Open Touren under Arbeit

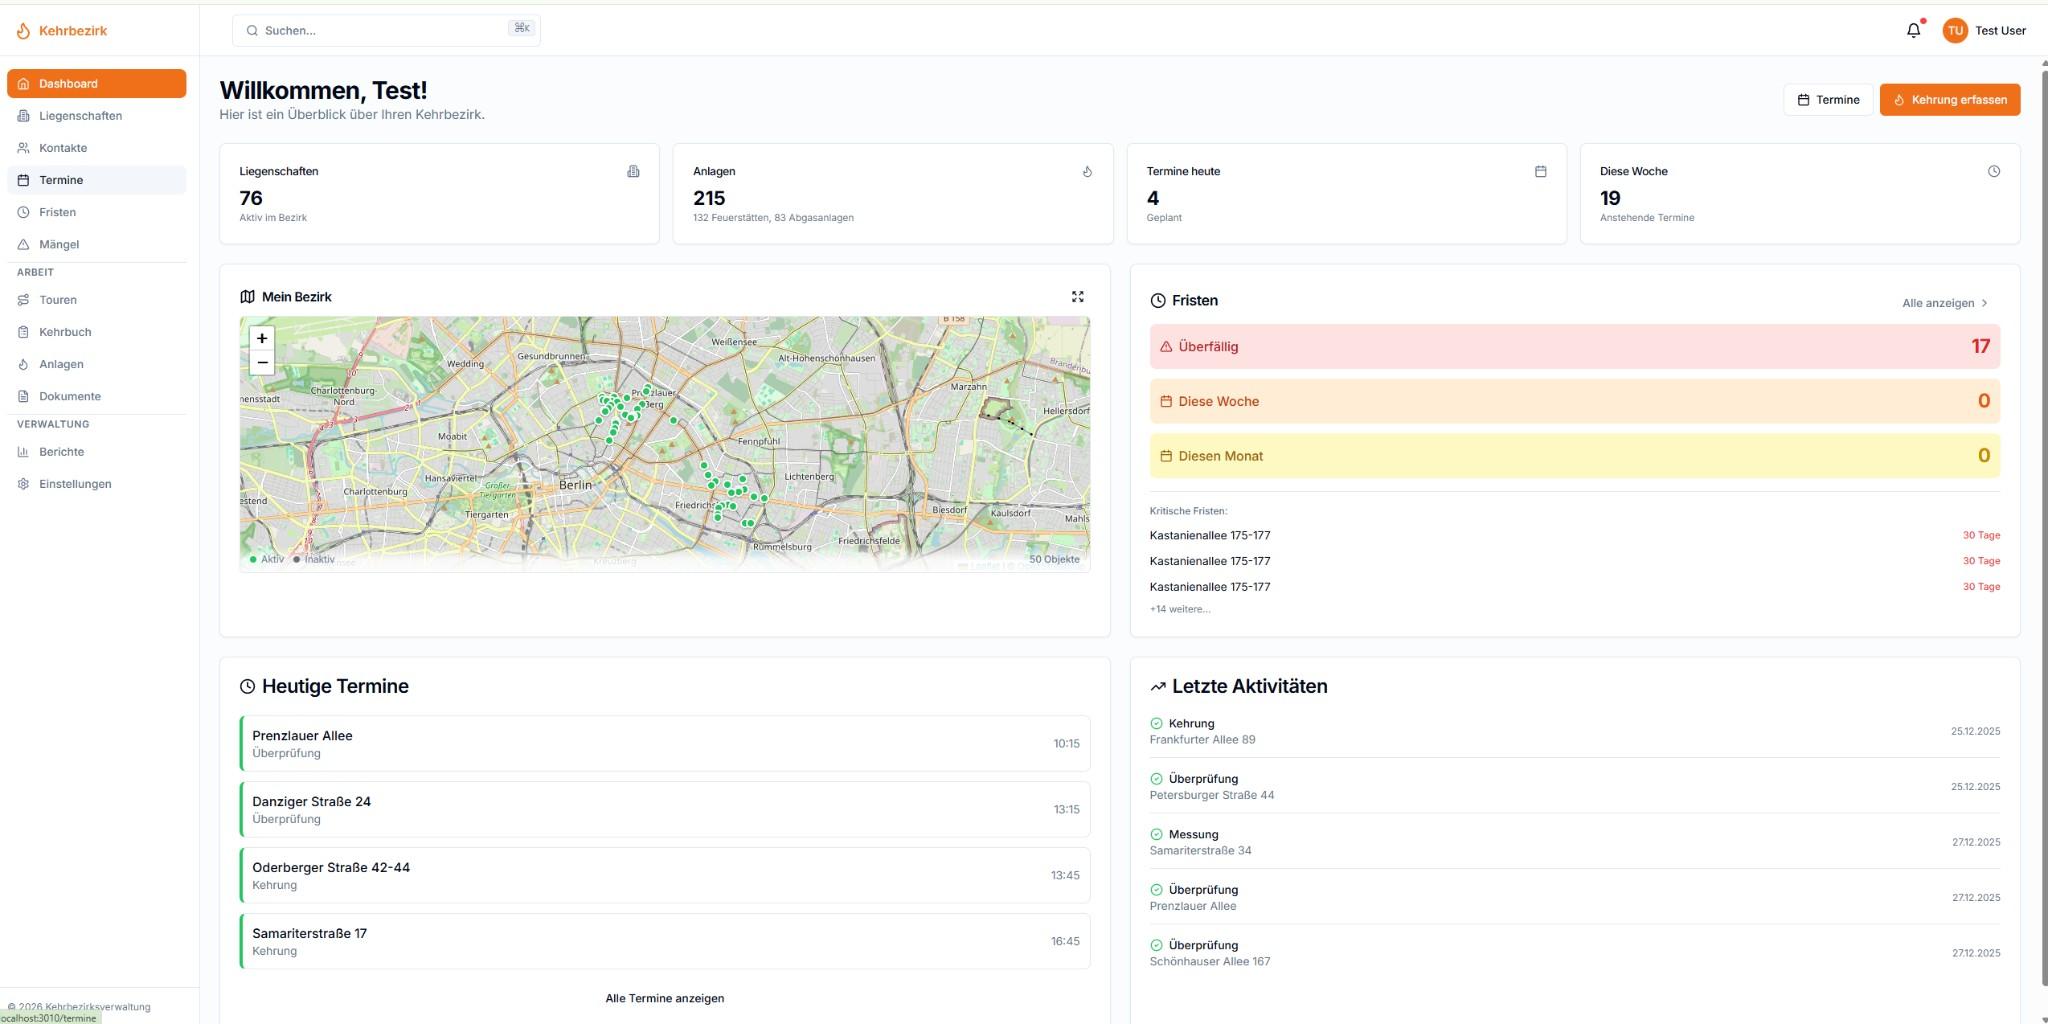coord(96,300)
